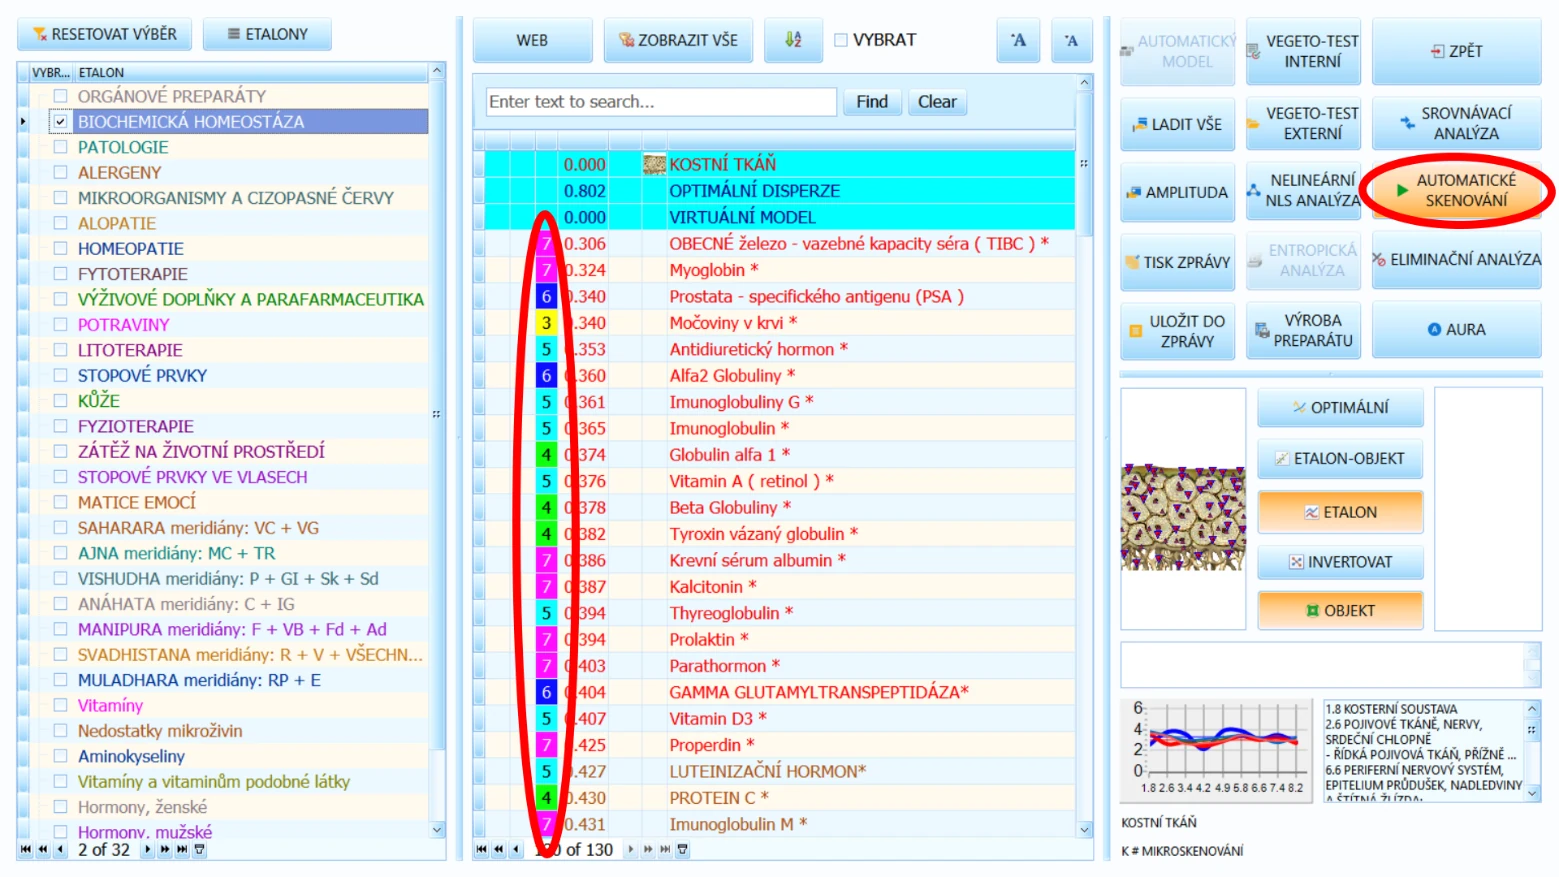Go back using Zpět button
The image size is (1559, 877).
click(x=1456, y=51)
